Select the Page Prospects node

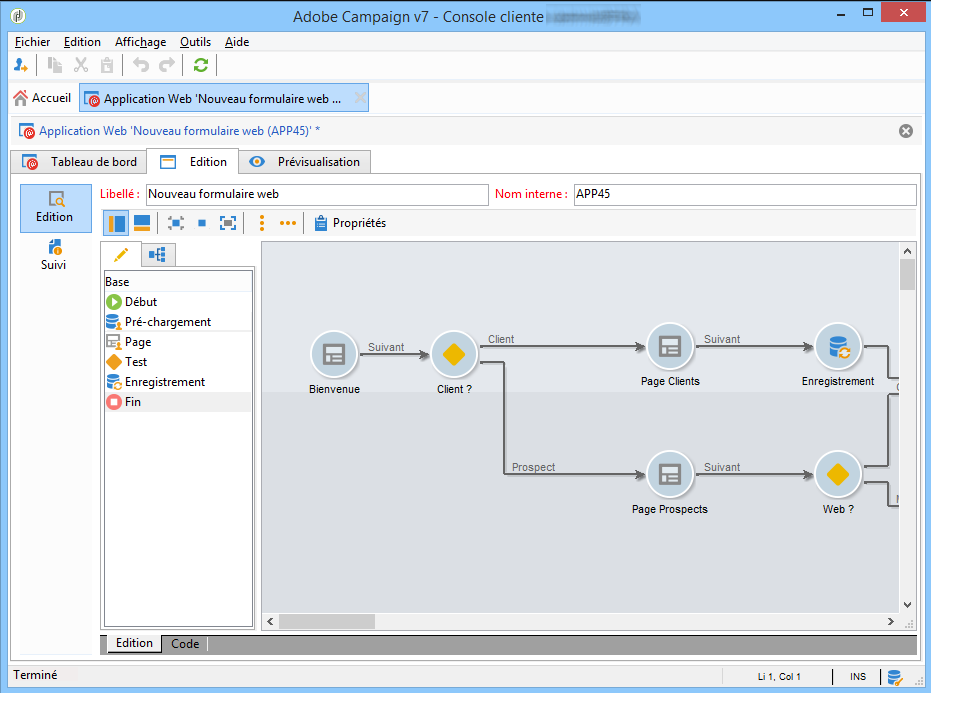click(670, 475)
